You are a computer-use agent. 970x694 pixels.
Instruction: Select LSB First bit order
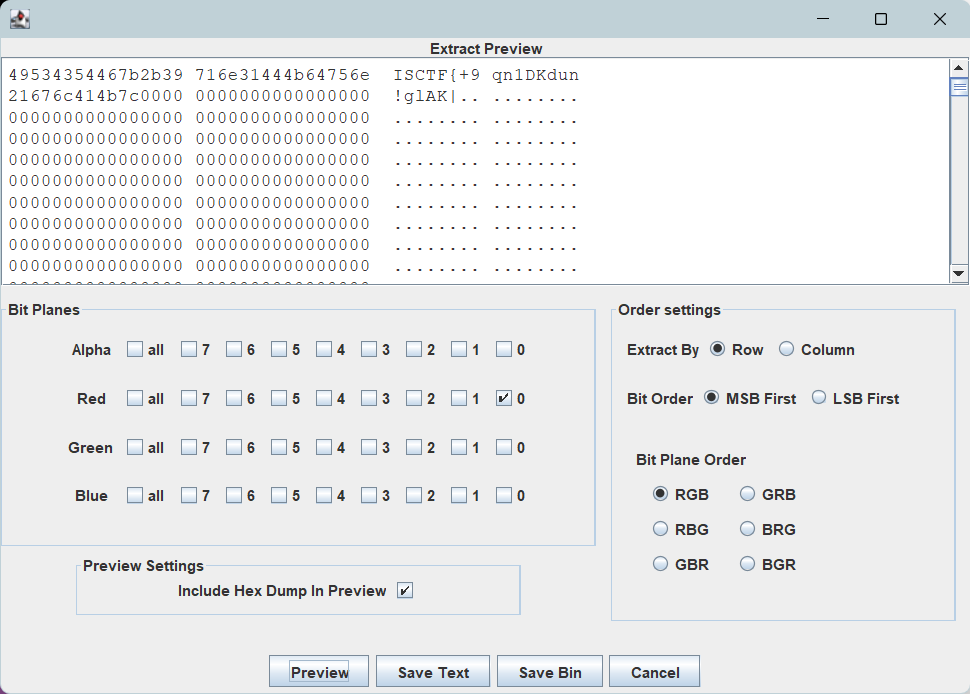tap(819, 398)
